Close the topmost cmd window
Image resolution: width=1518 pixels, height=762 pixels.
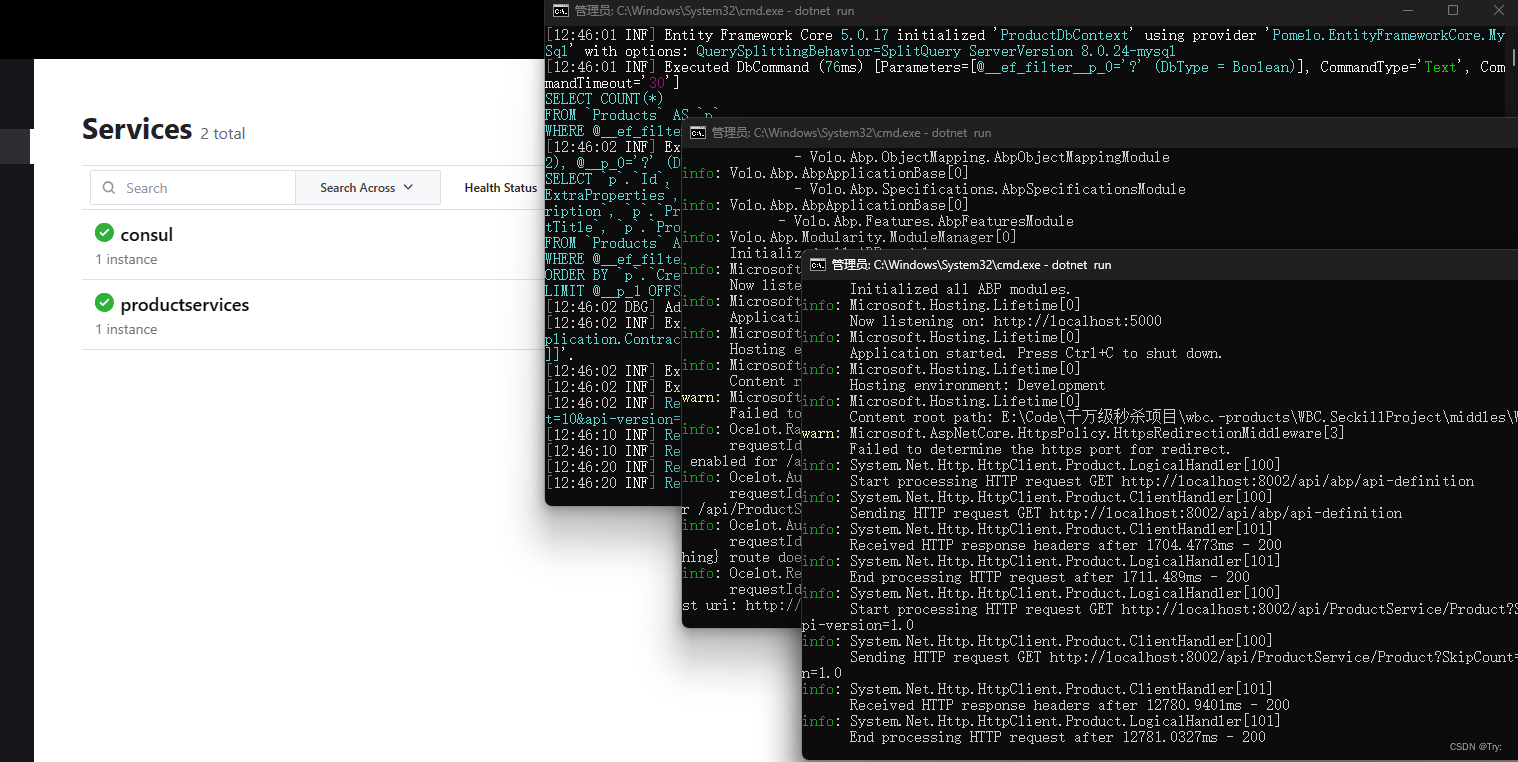click(1498, 10)
